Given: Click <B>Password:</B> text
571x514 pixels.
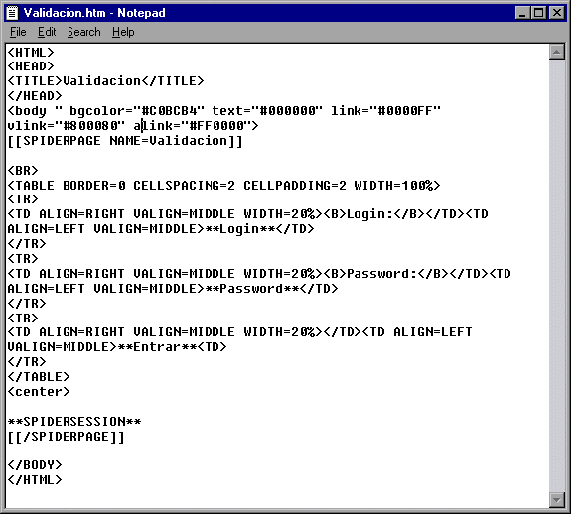Looking at the screenshot, I should (386, 274).
